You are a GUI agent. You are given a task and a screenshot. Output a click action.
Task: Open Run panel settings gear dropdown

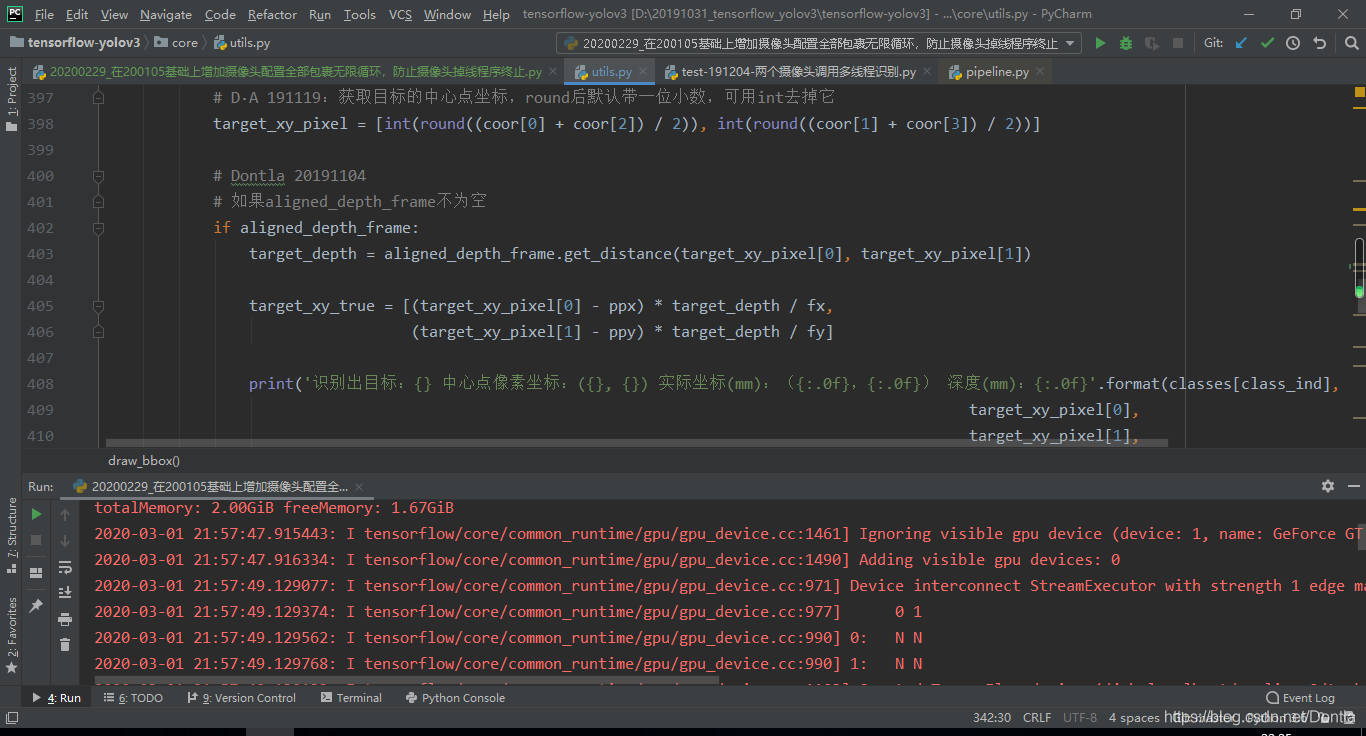1327,486
